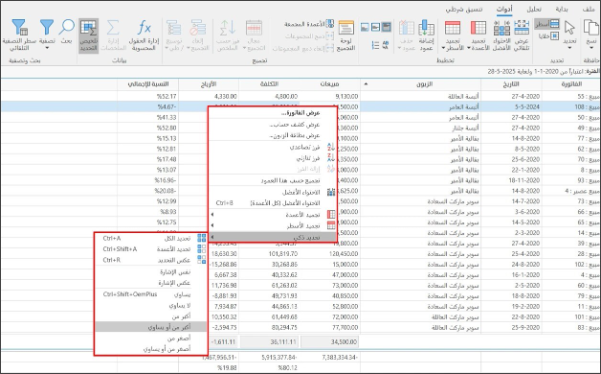Open the تجميد الأسطر ribbon dropdown arrow
Screen dimensions: 601x374
(443, 48)
